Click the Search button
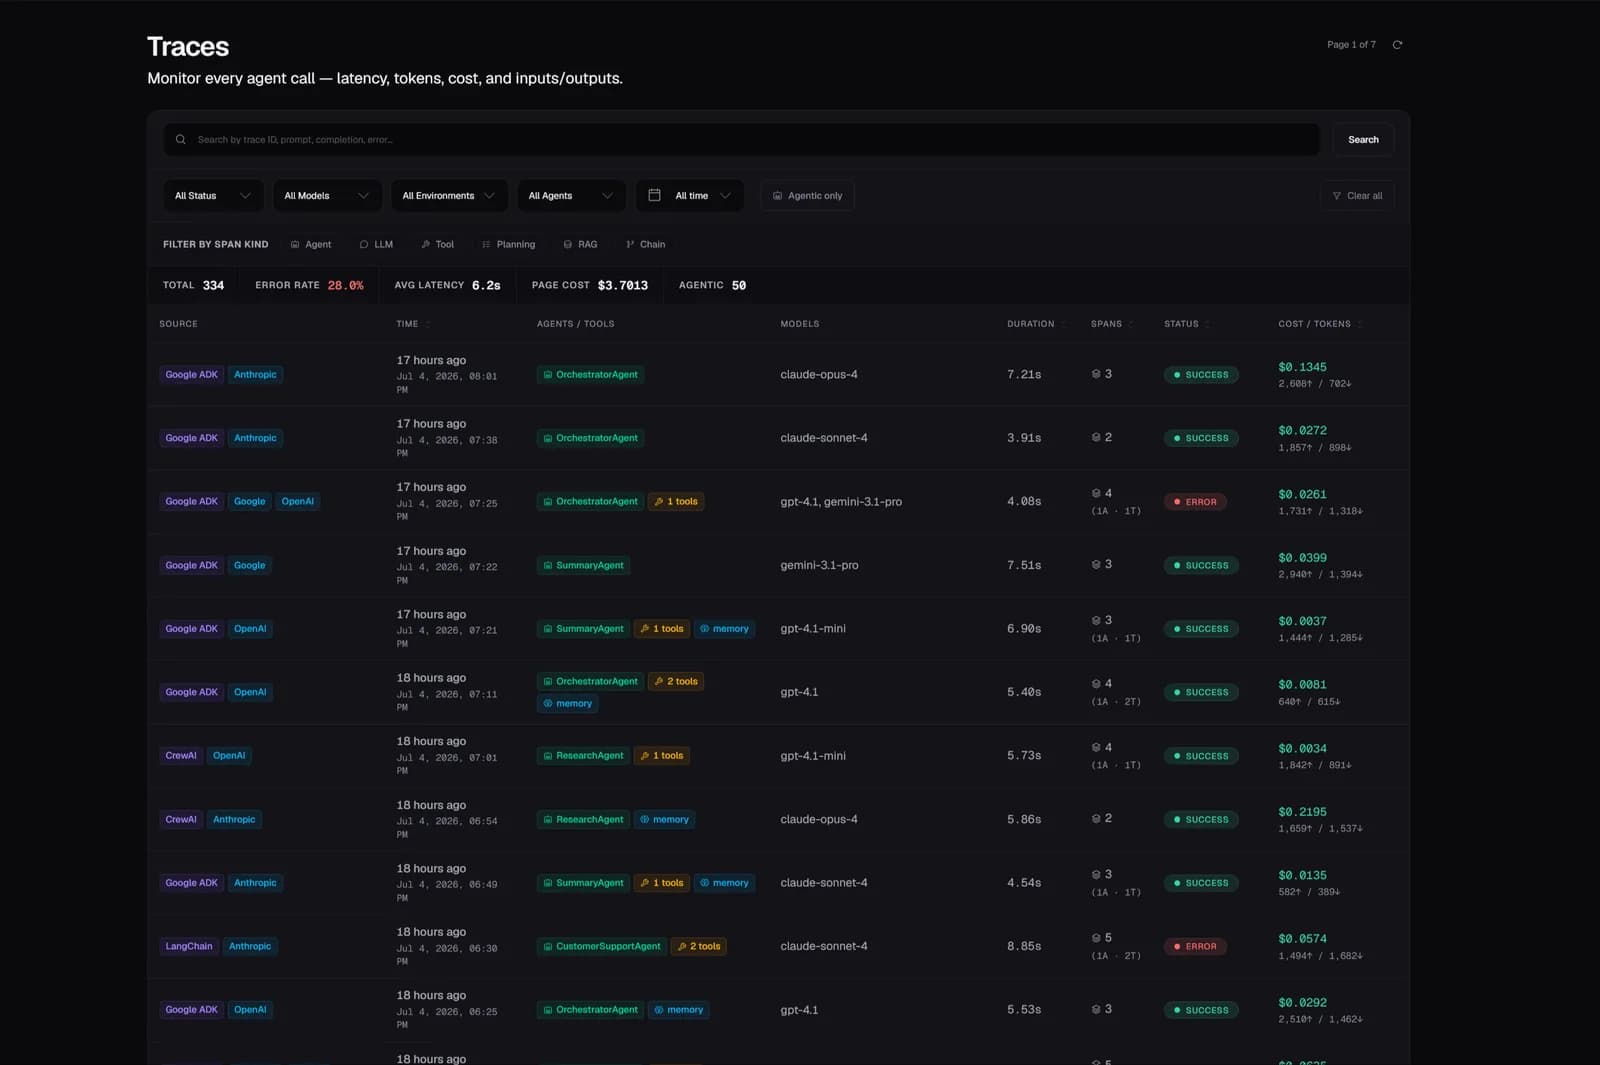Image resolution: width=1600 pixels, height=1065 pixels. [1363, 140]
